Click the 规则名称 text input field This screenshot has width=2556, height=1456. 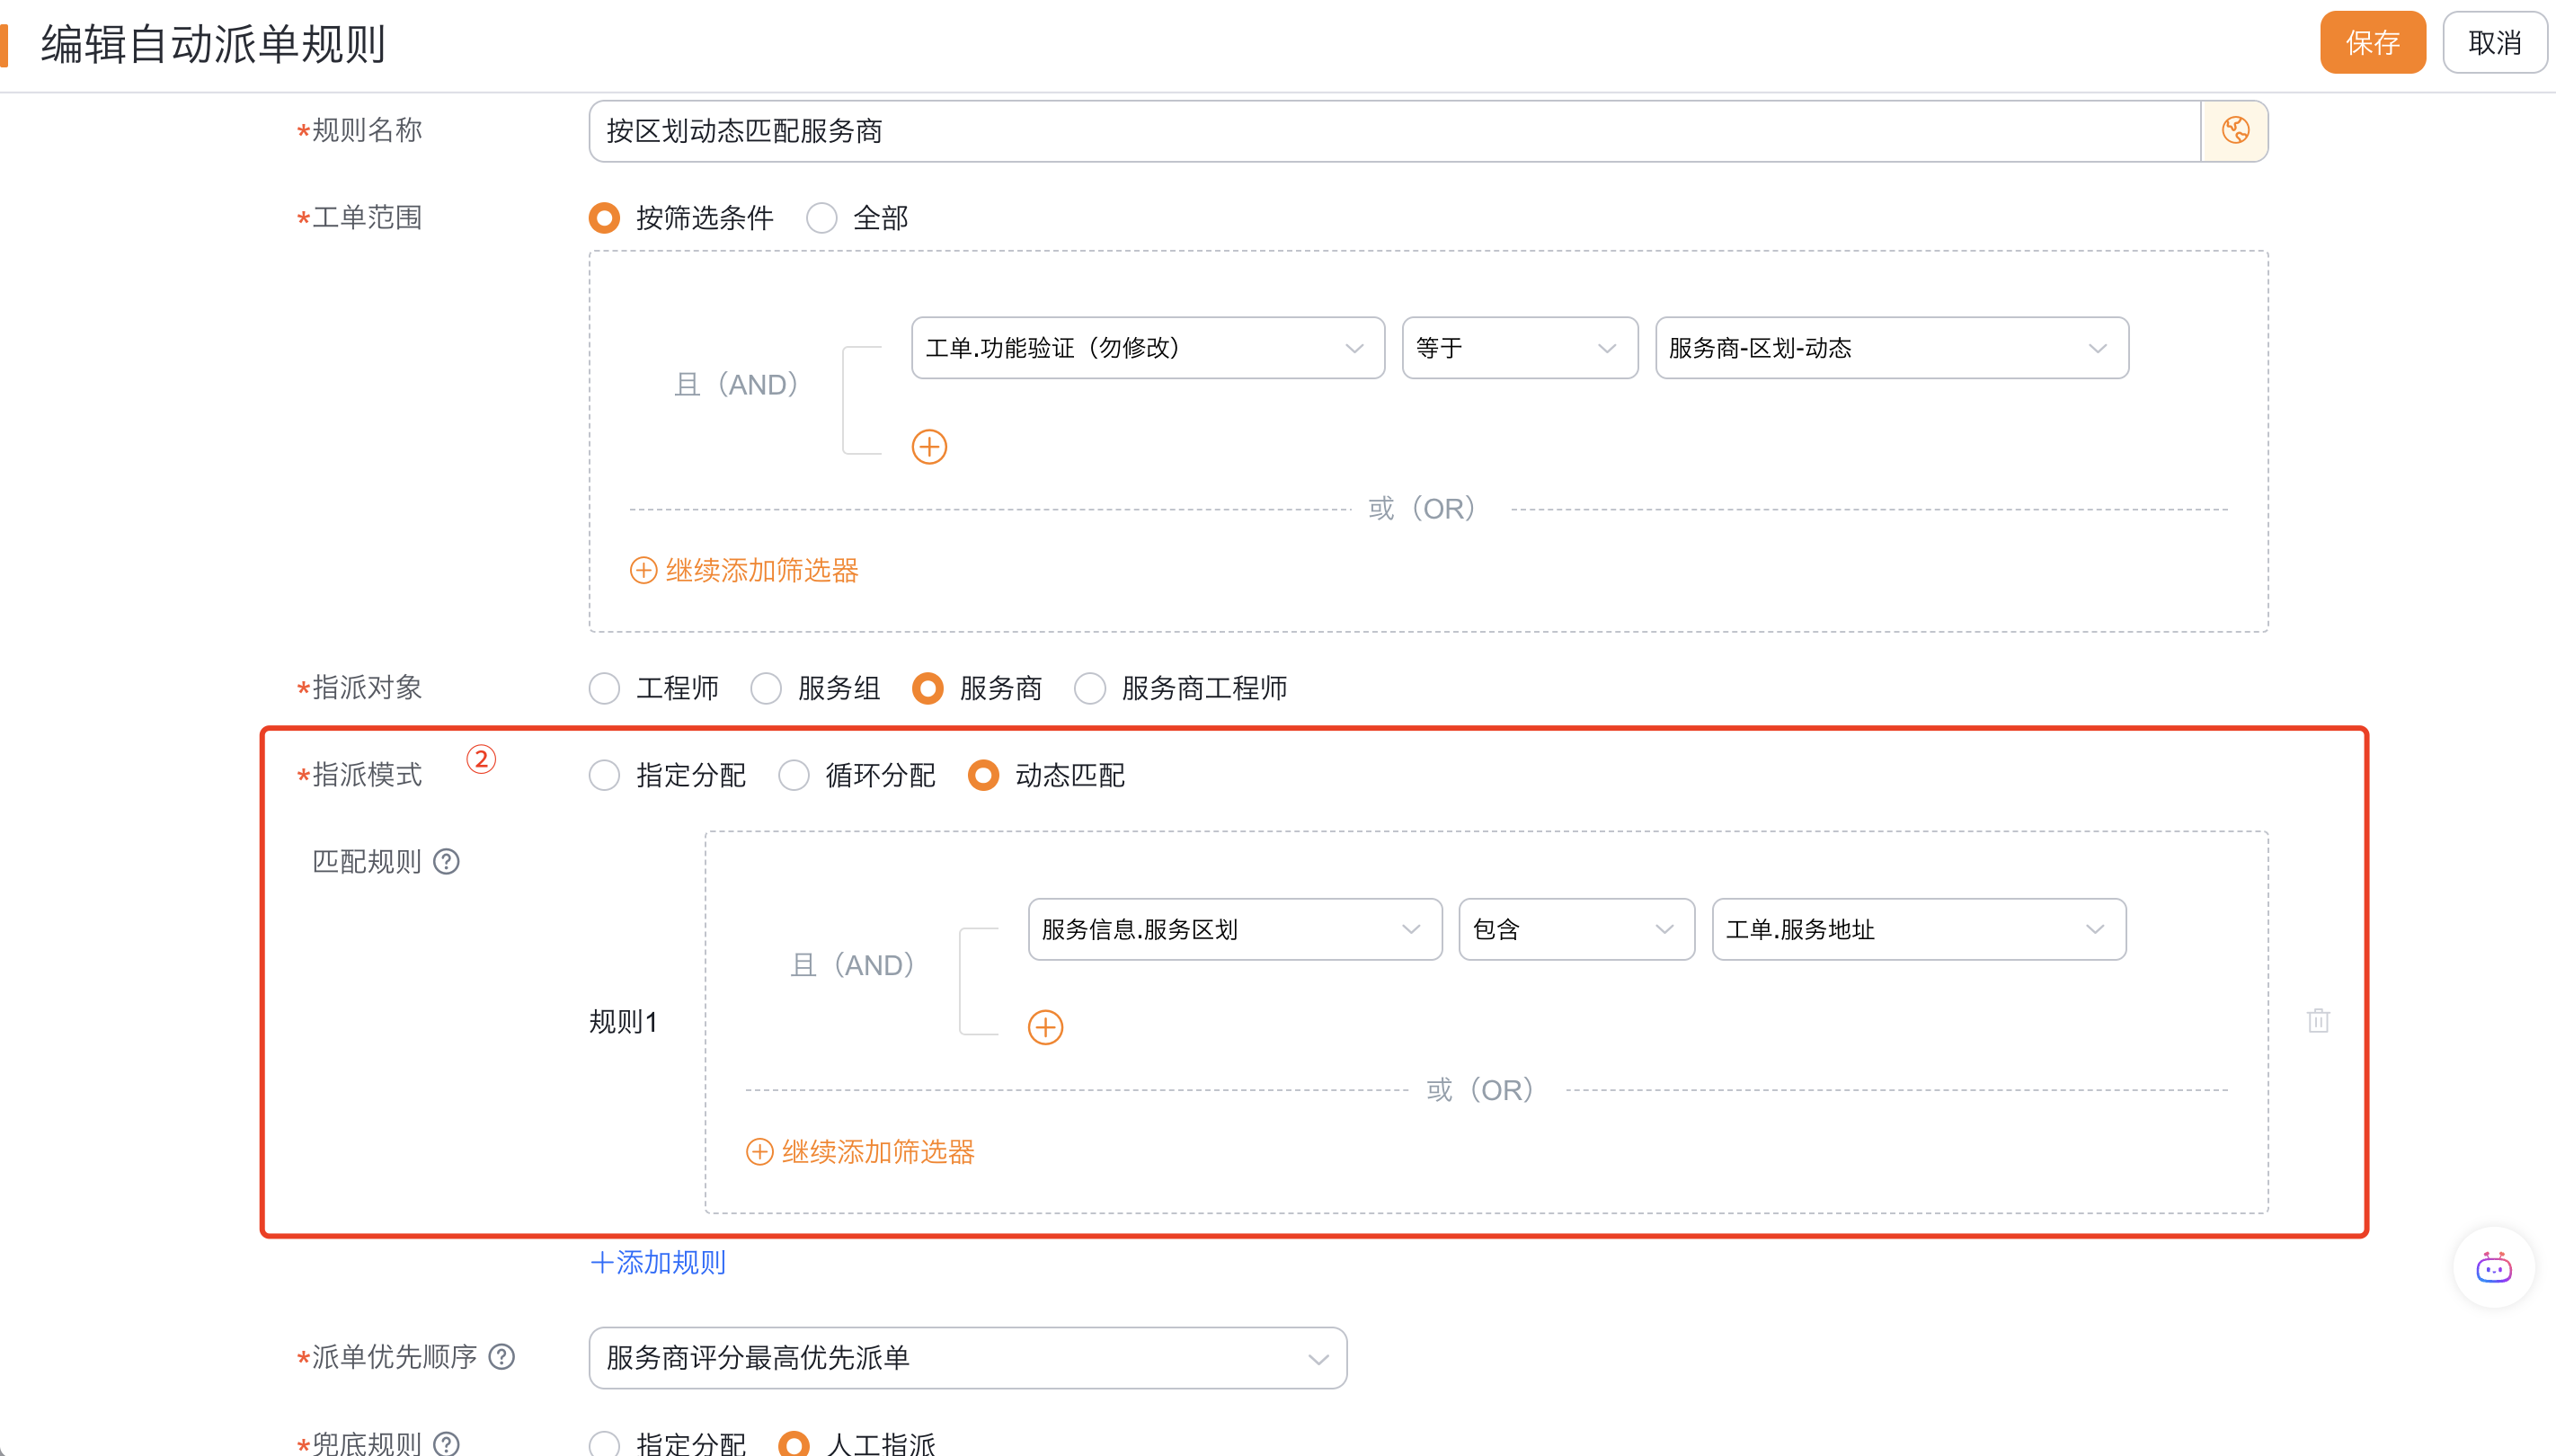pos(1393,131)
